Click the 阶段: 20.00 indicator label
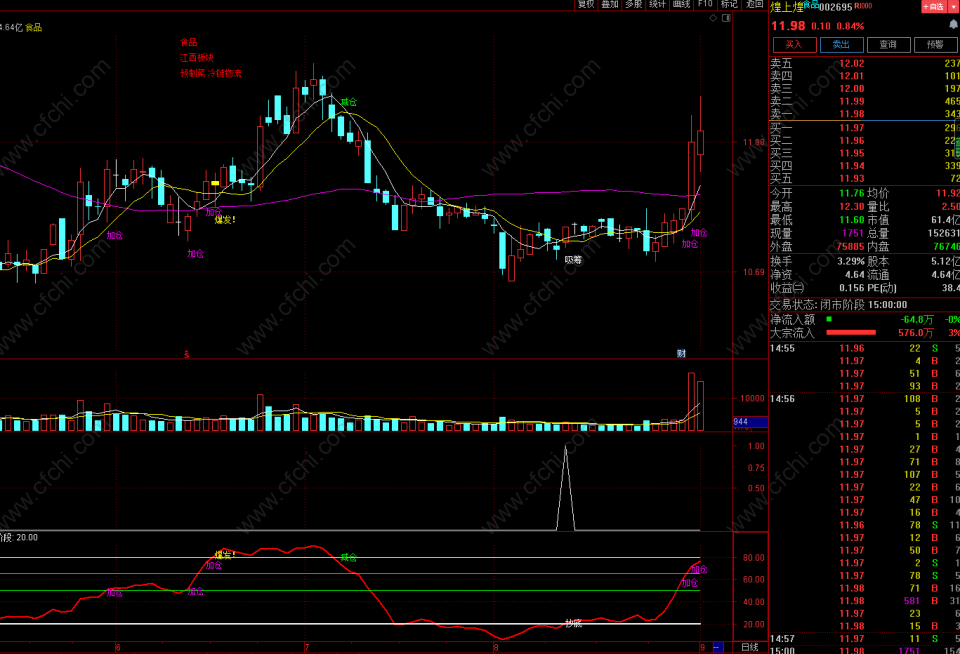This screenshot has width=960, height=654. [x=19, y=538]
